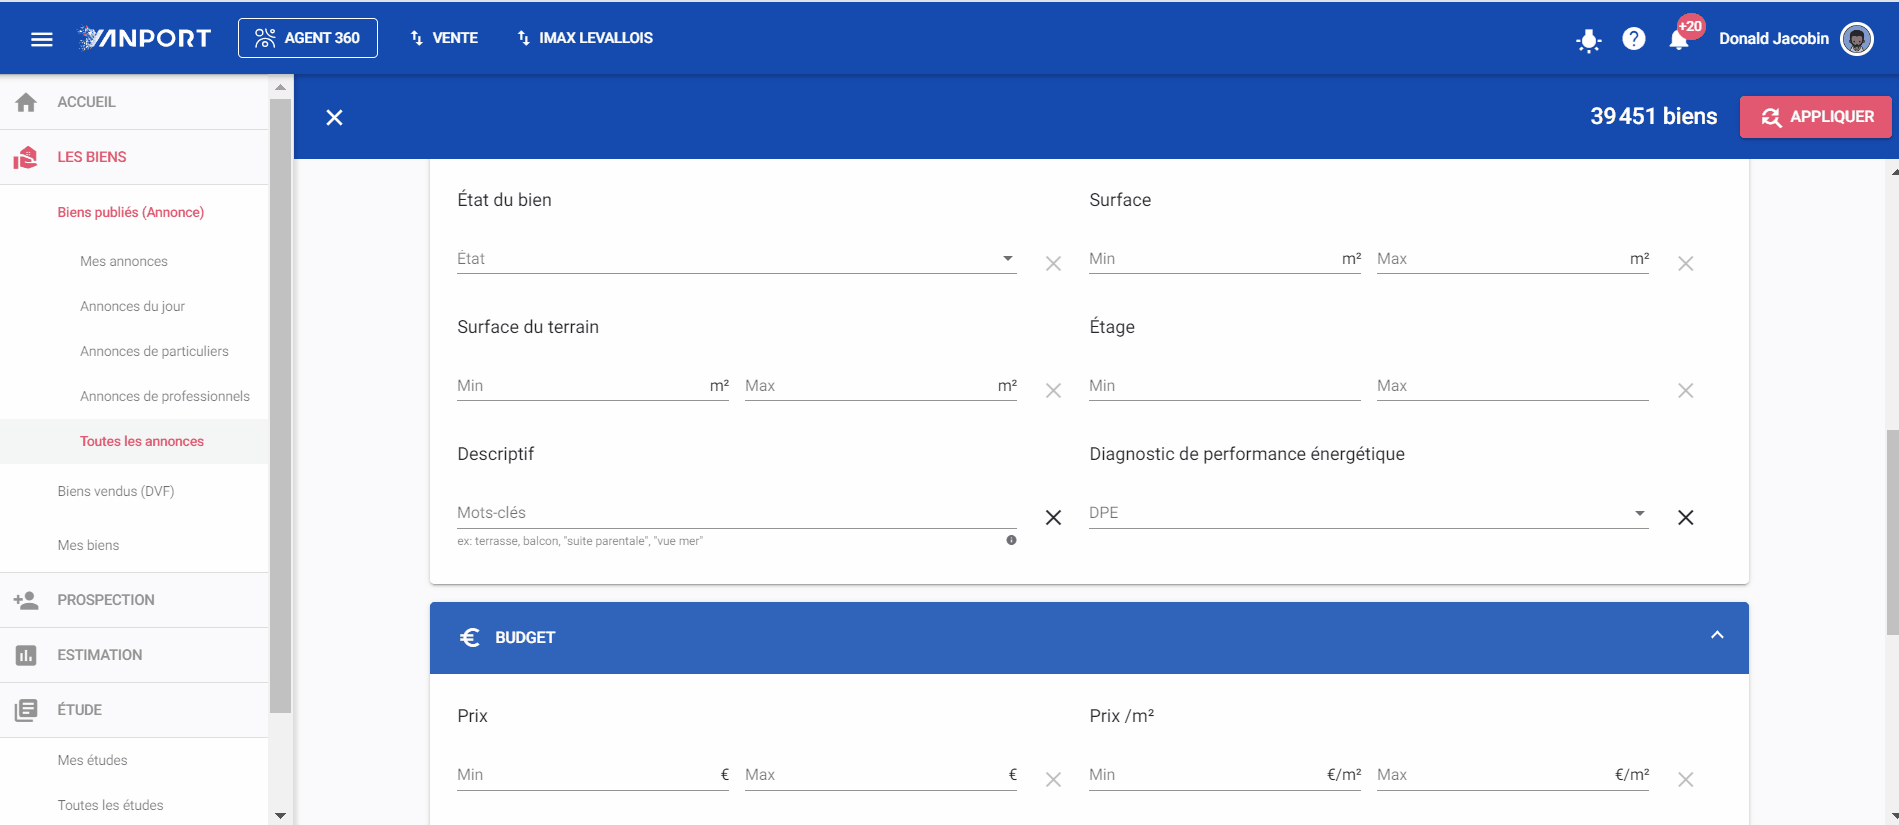Open the help question mark icon
Image resolution: width=1899 pixels, height=825 pixels.
tap(1634, 39)
